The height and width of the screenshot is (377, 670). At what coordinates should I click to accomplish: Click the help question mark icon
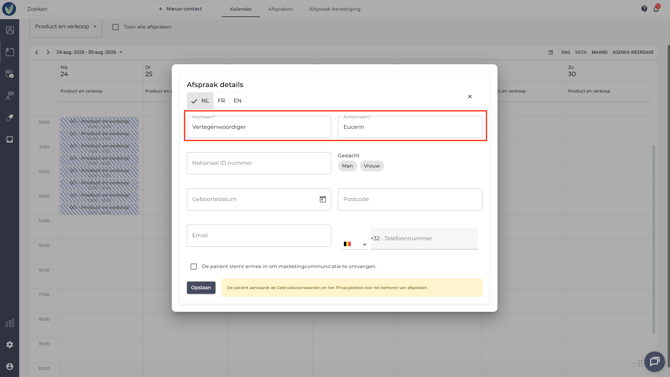point(644,9)
